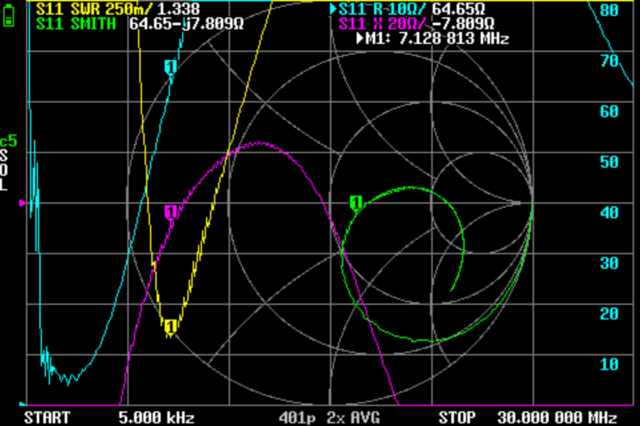Tap marker 1 on the cyan resistance trace
Screen dimensions: 640x426
pos(170,68)
